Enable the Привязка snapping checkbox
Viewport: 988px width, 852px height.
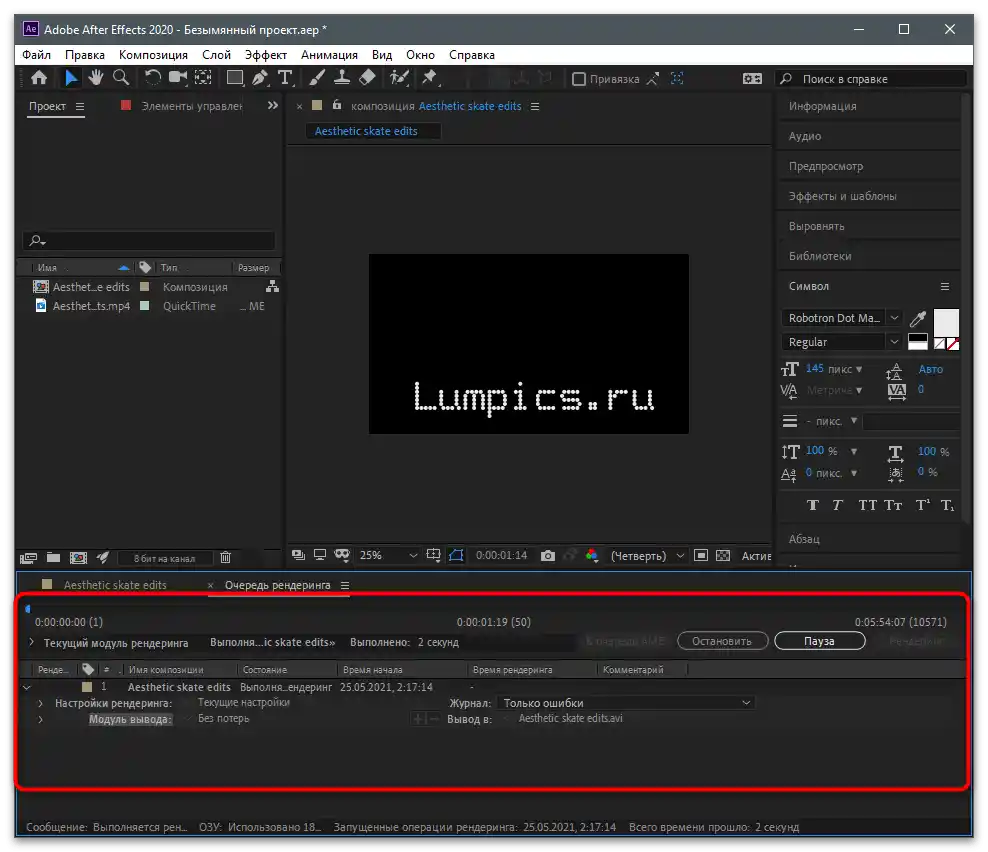578,79
